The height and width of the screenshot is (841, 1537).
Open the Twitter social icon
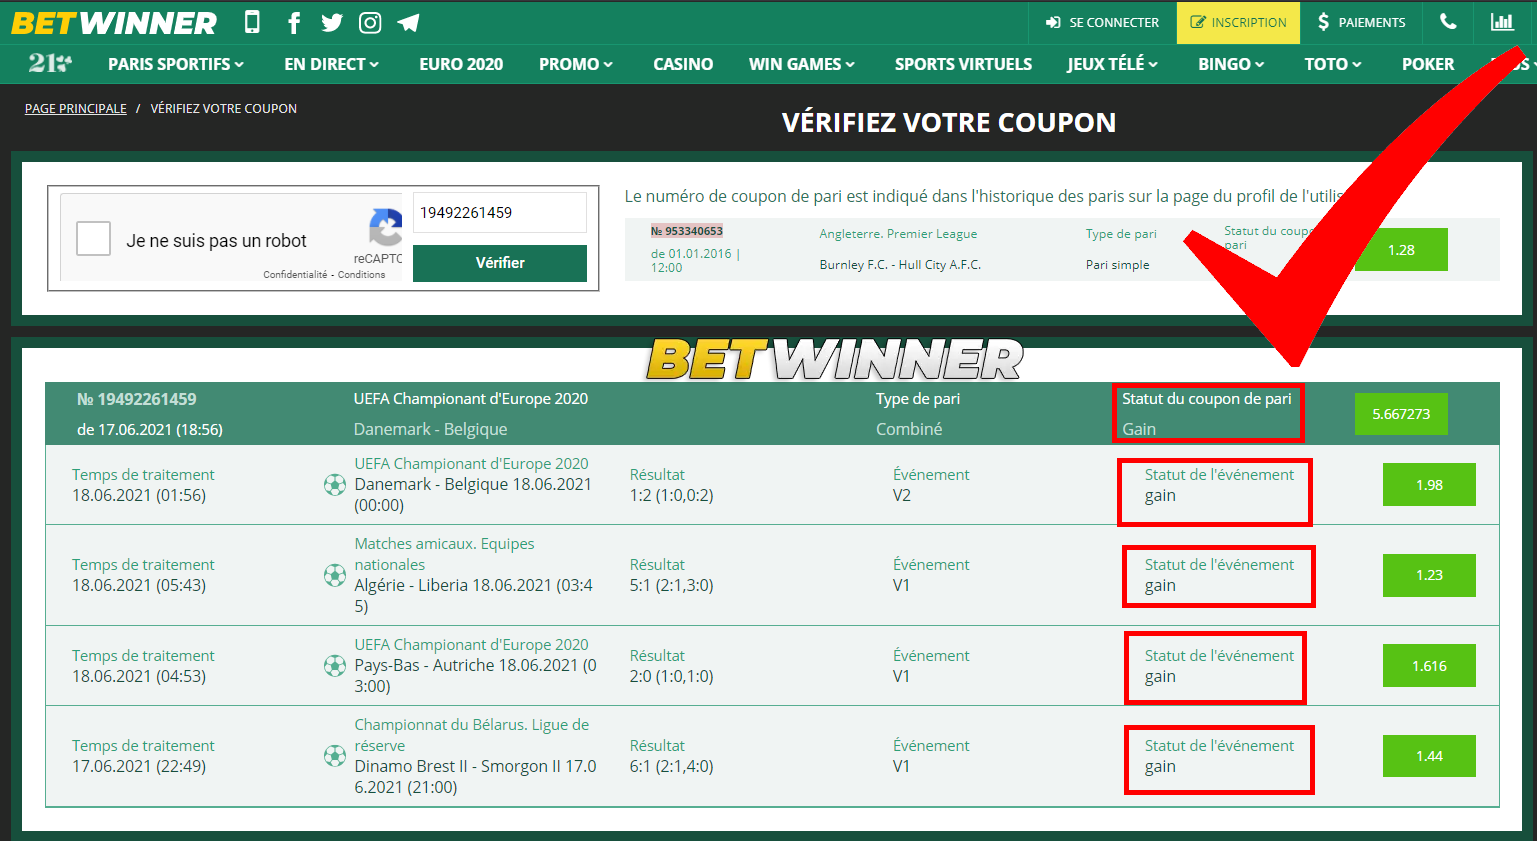click(332, 22)
